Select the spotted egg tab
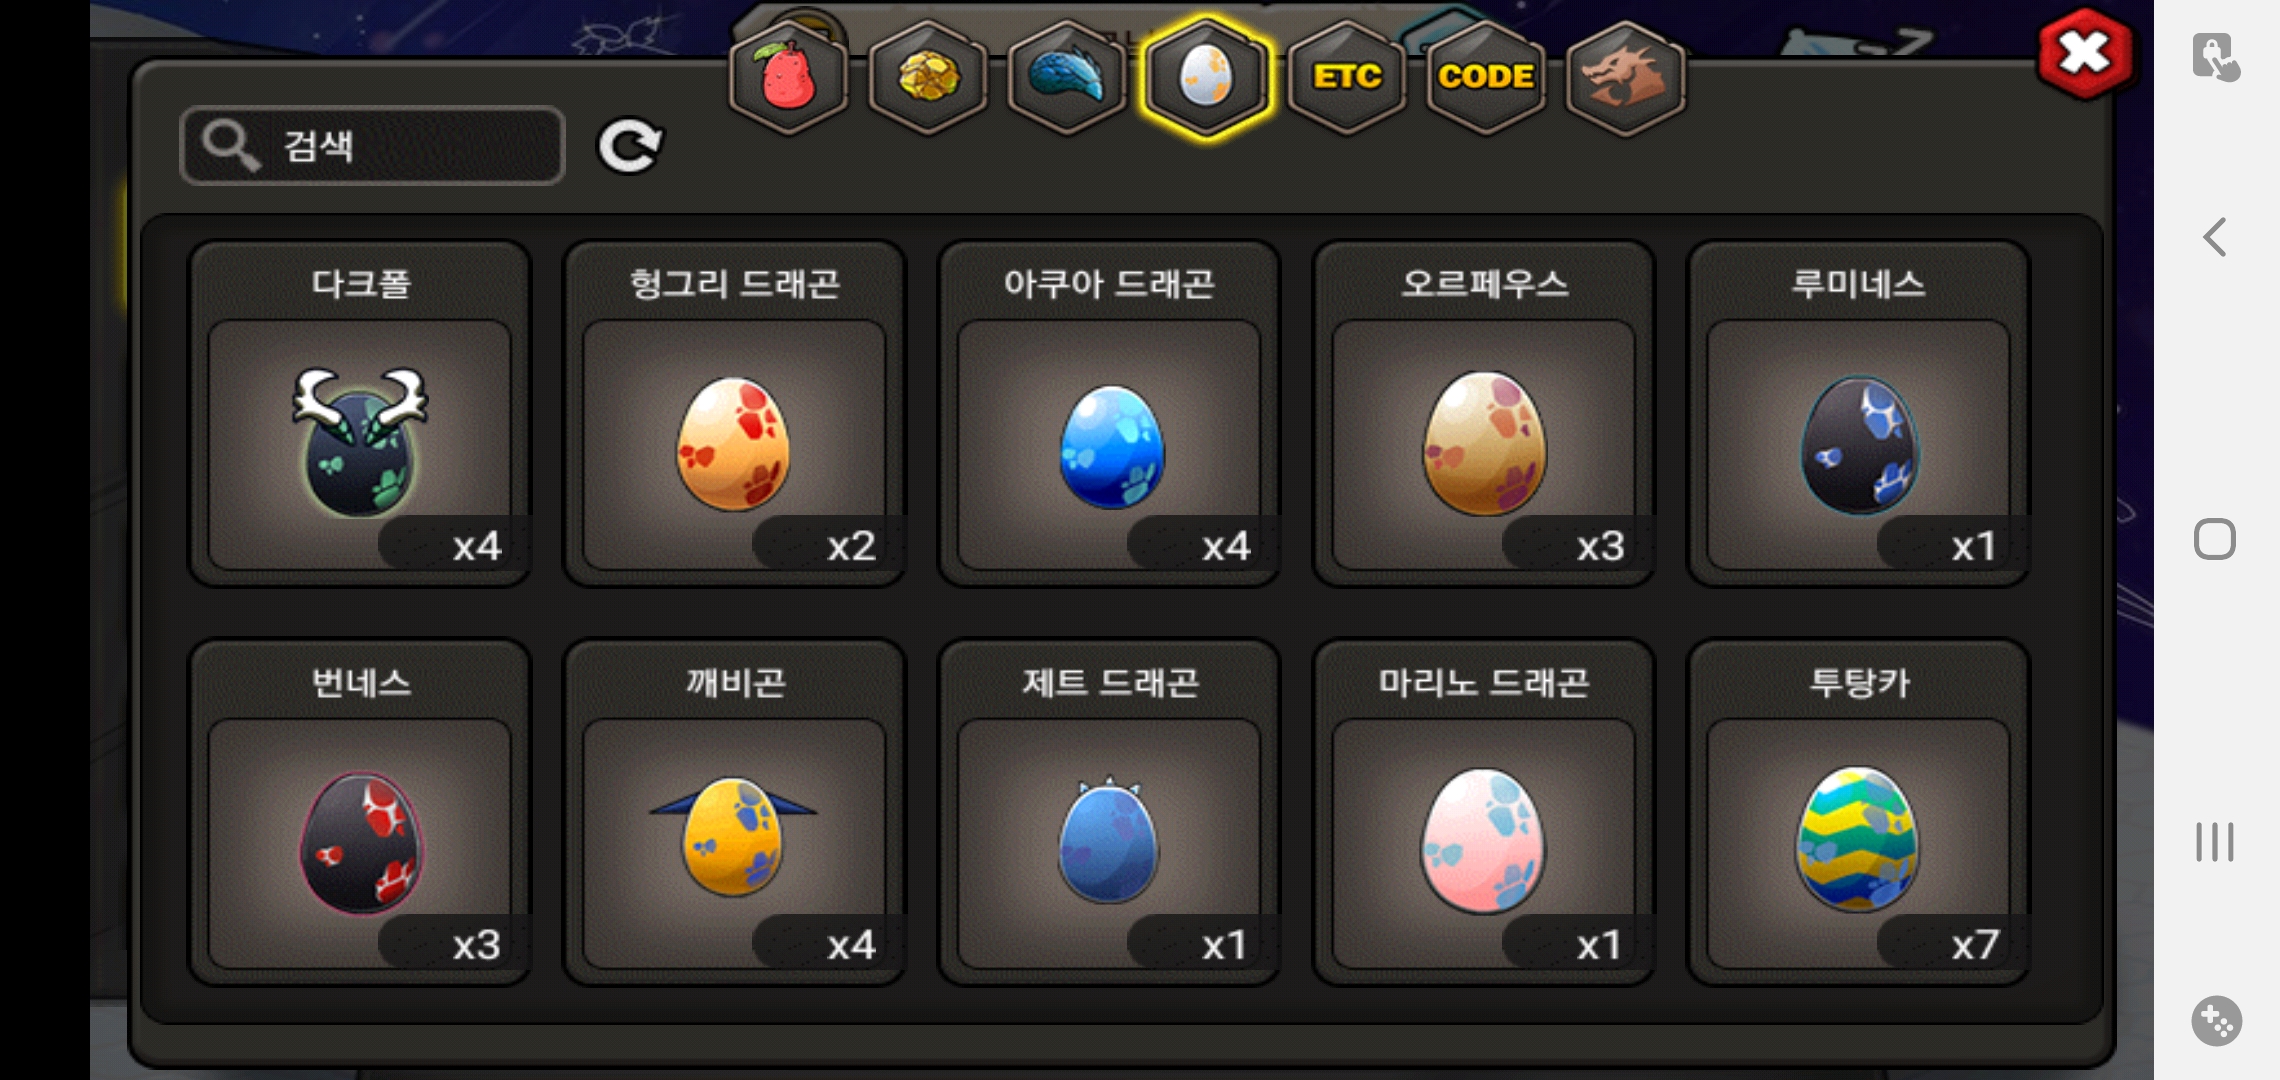This screenshot has height=1080, width=2280. [1207, 77]
